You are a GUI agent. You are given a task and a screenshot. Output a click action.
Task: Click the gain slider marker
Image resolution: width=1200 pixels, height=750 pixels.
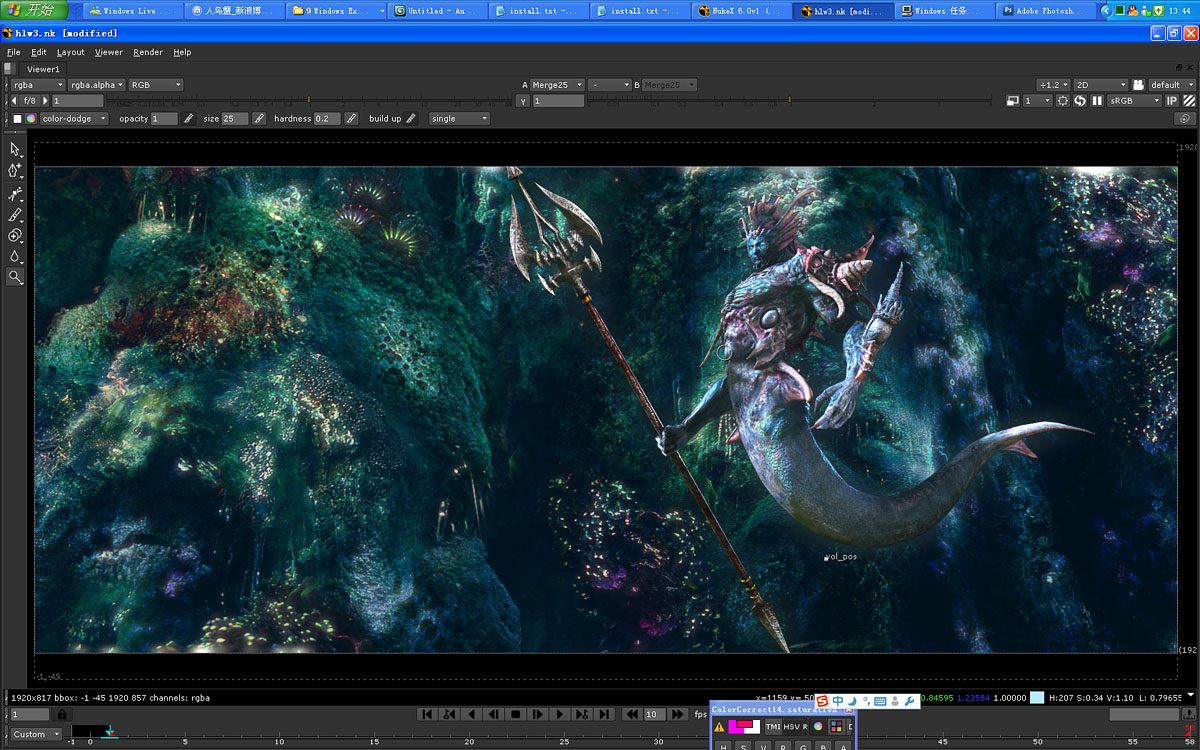pos(309,99)
